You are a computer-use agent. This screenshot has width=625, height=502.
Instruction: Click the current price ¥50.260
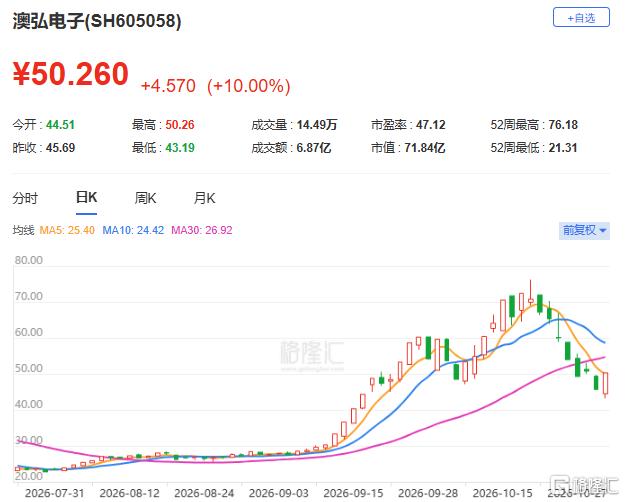point(71,74)
